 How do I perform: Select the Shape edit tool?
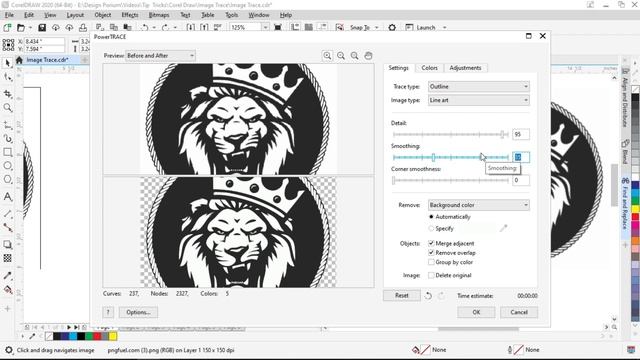tap(7, 77)
